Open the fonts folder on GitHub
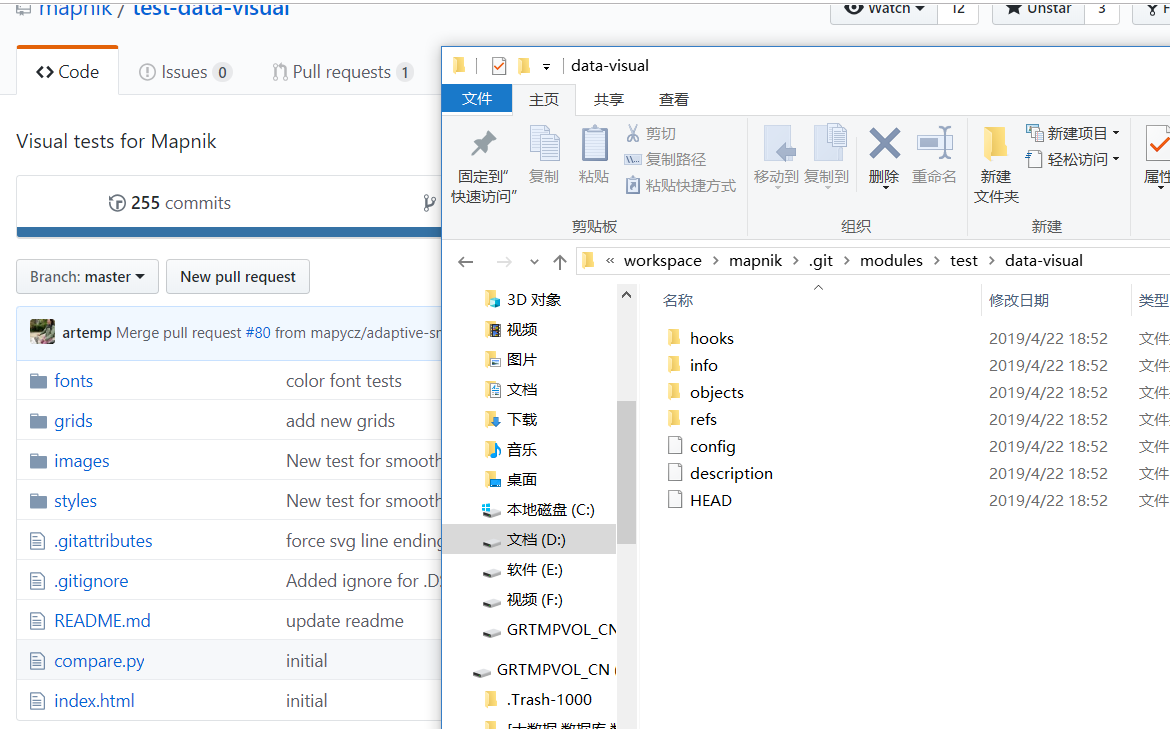The height and width of the screenshot is (729, 1170). (x=74, y=381)
